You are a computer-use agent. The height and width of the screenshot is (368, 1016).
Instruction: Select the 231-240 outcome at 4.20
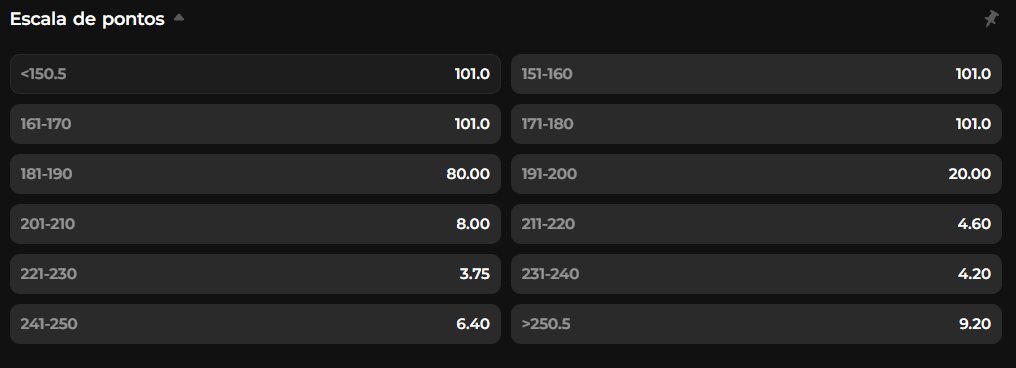[x=756, y=274]
